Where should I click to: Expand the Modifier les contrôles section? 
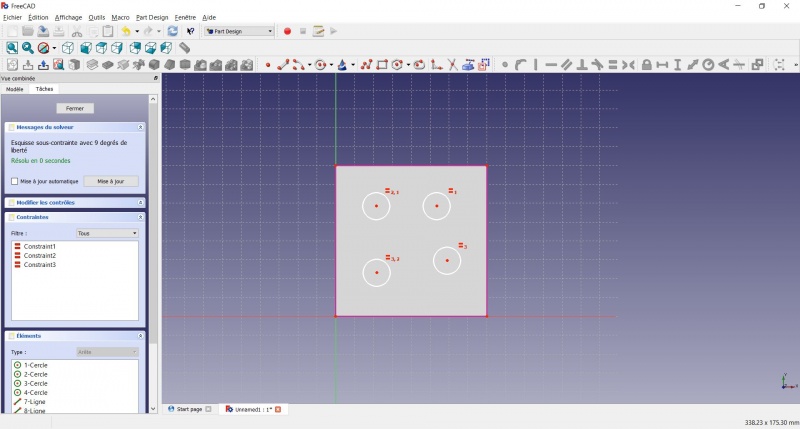point(140,203)
